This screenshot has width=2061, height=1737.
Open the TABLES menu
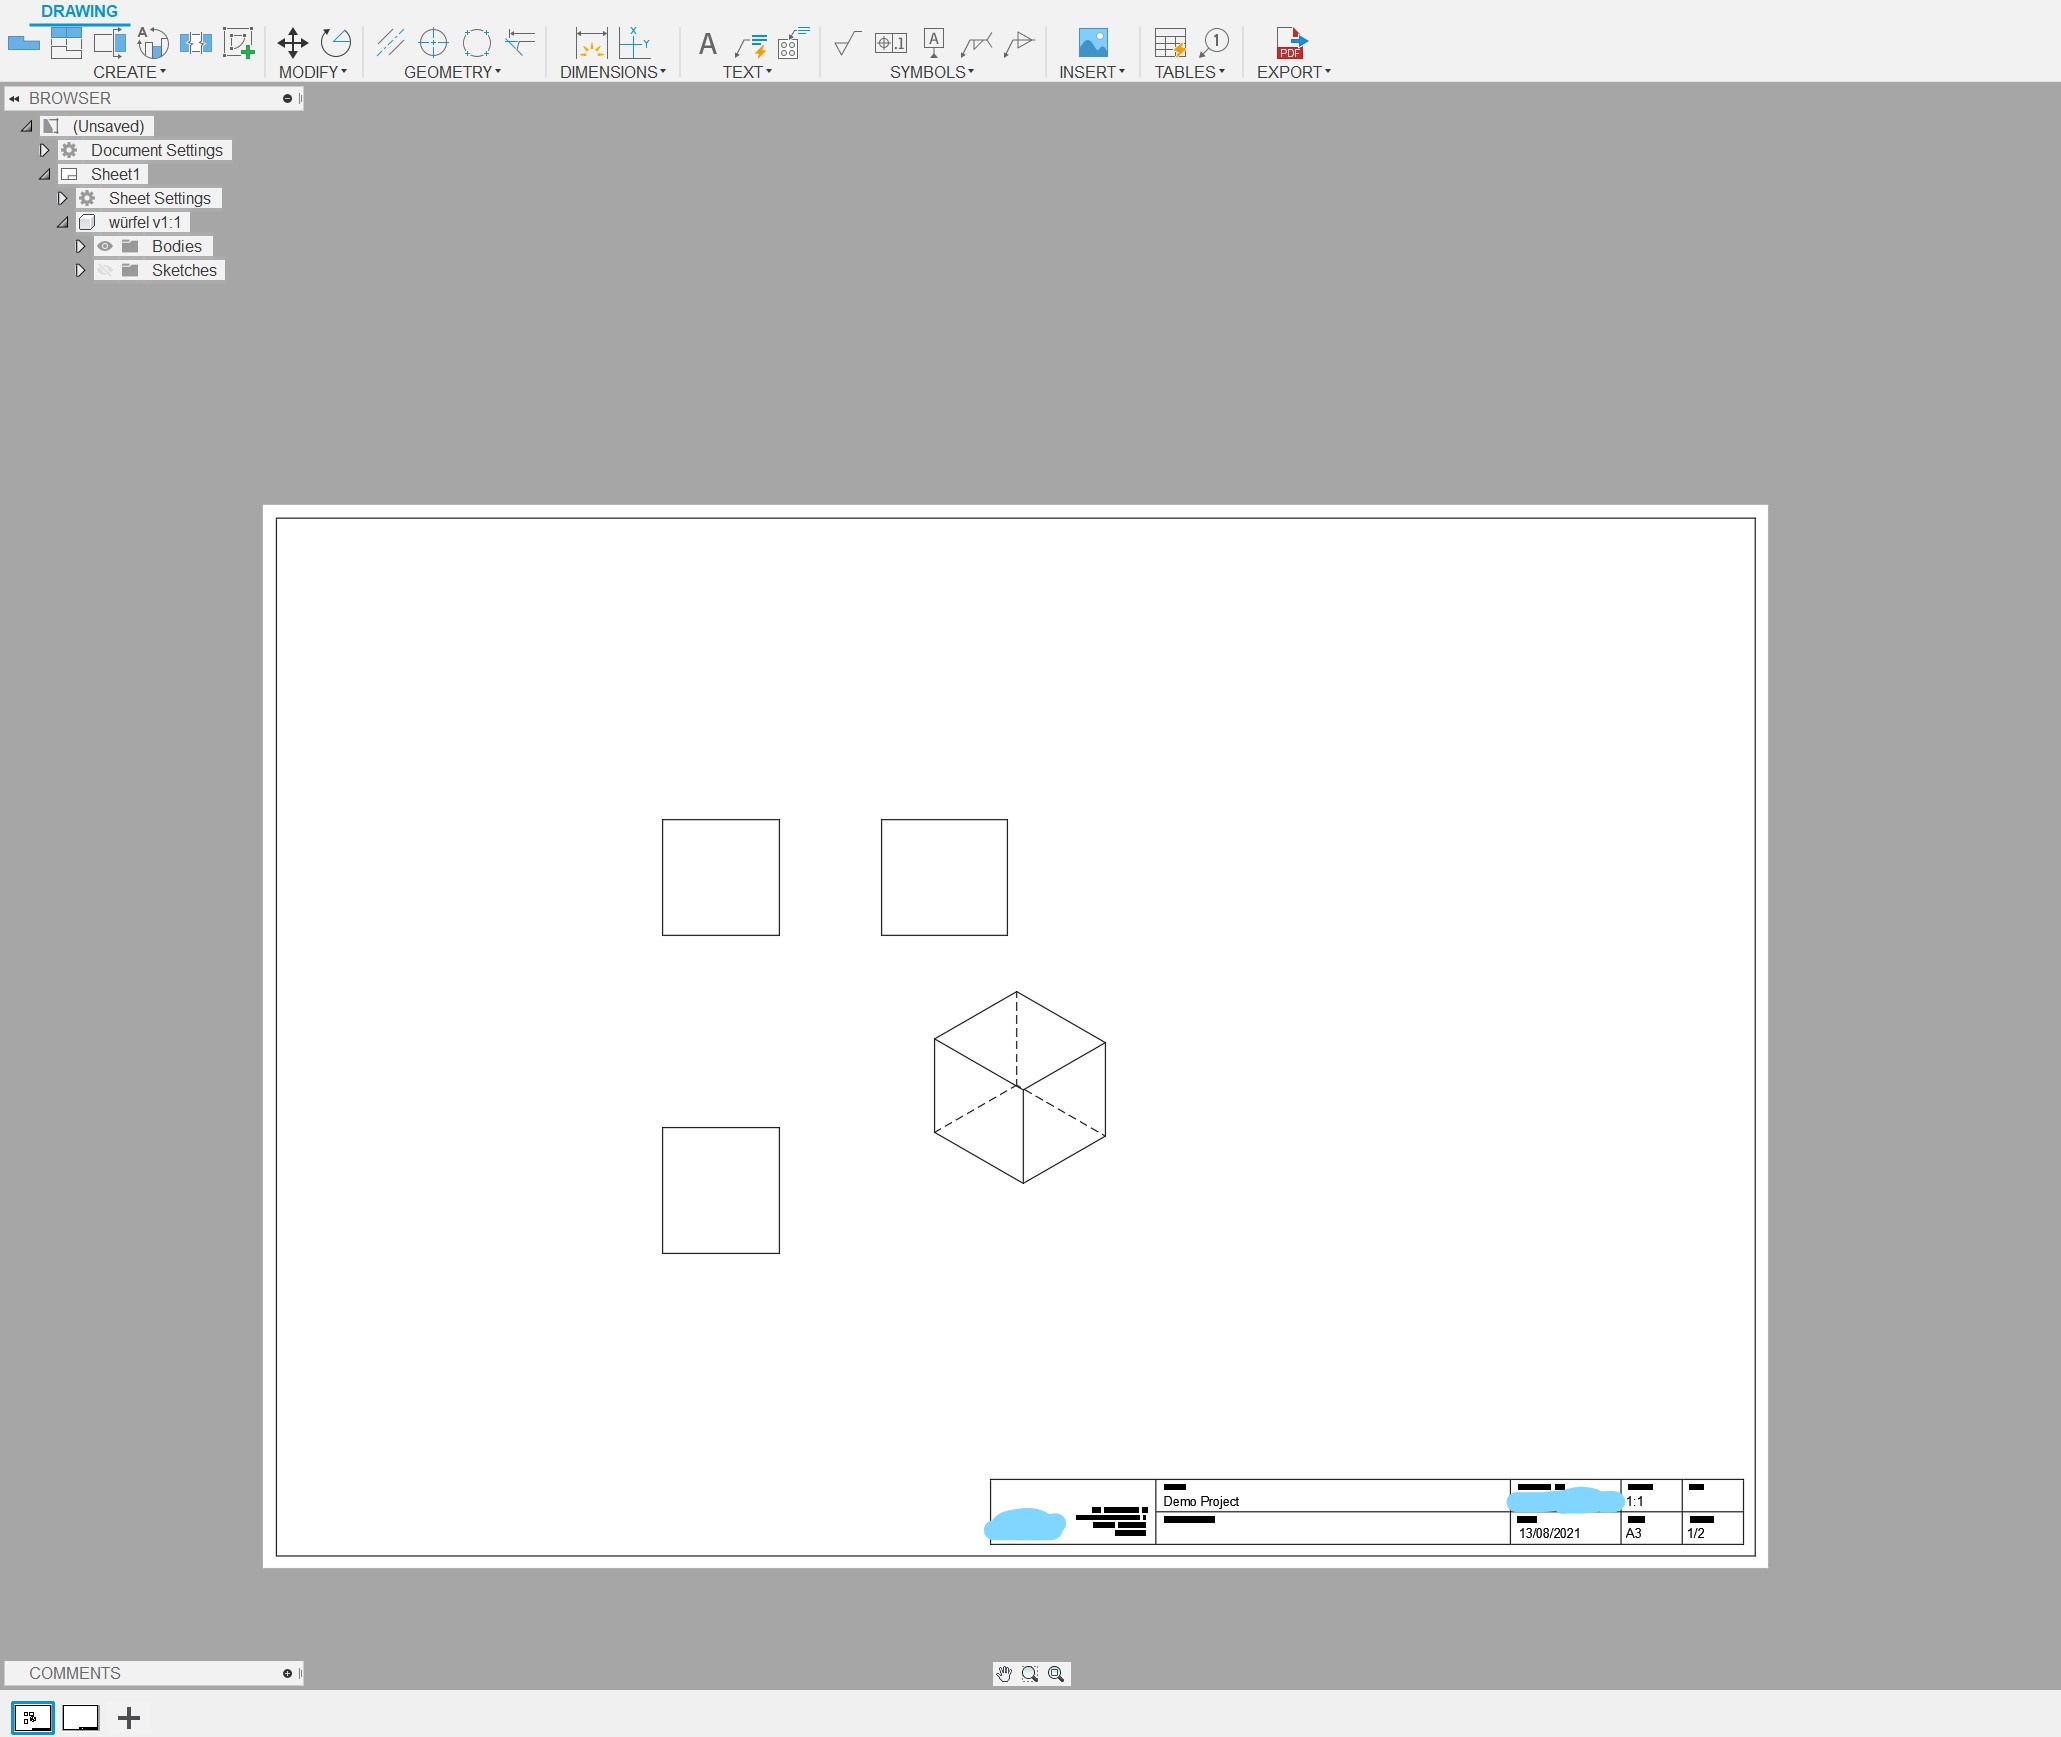[1189, 72]
